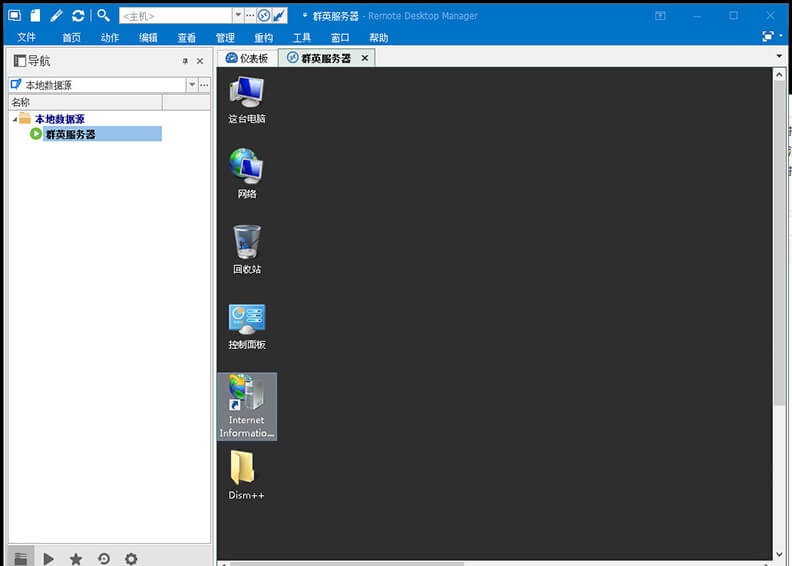Click the favorites star icon at bottom
Image resolution: width=792 pixels, height=566 pixels.
76,558
